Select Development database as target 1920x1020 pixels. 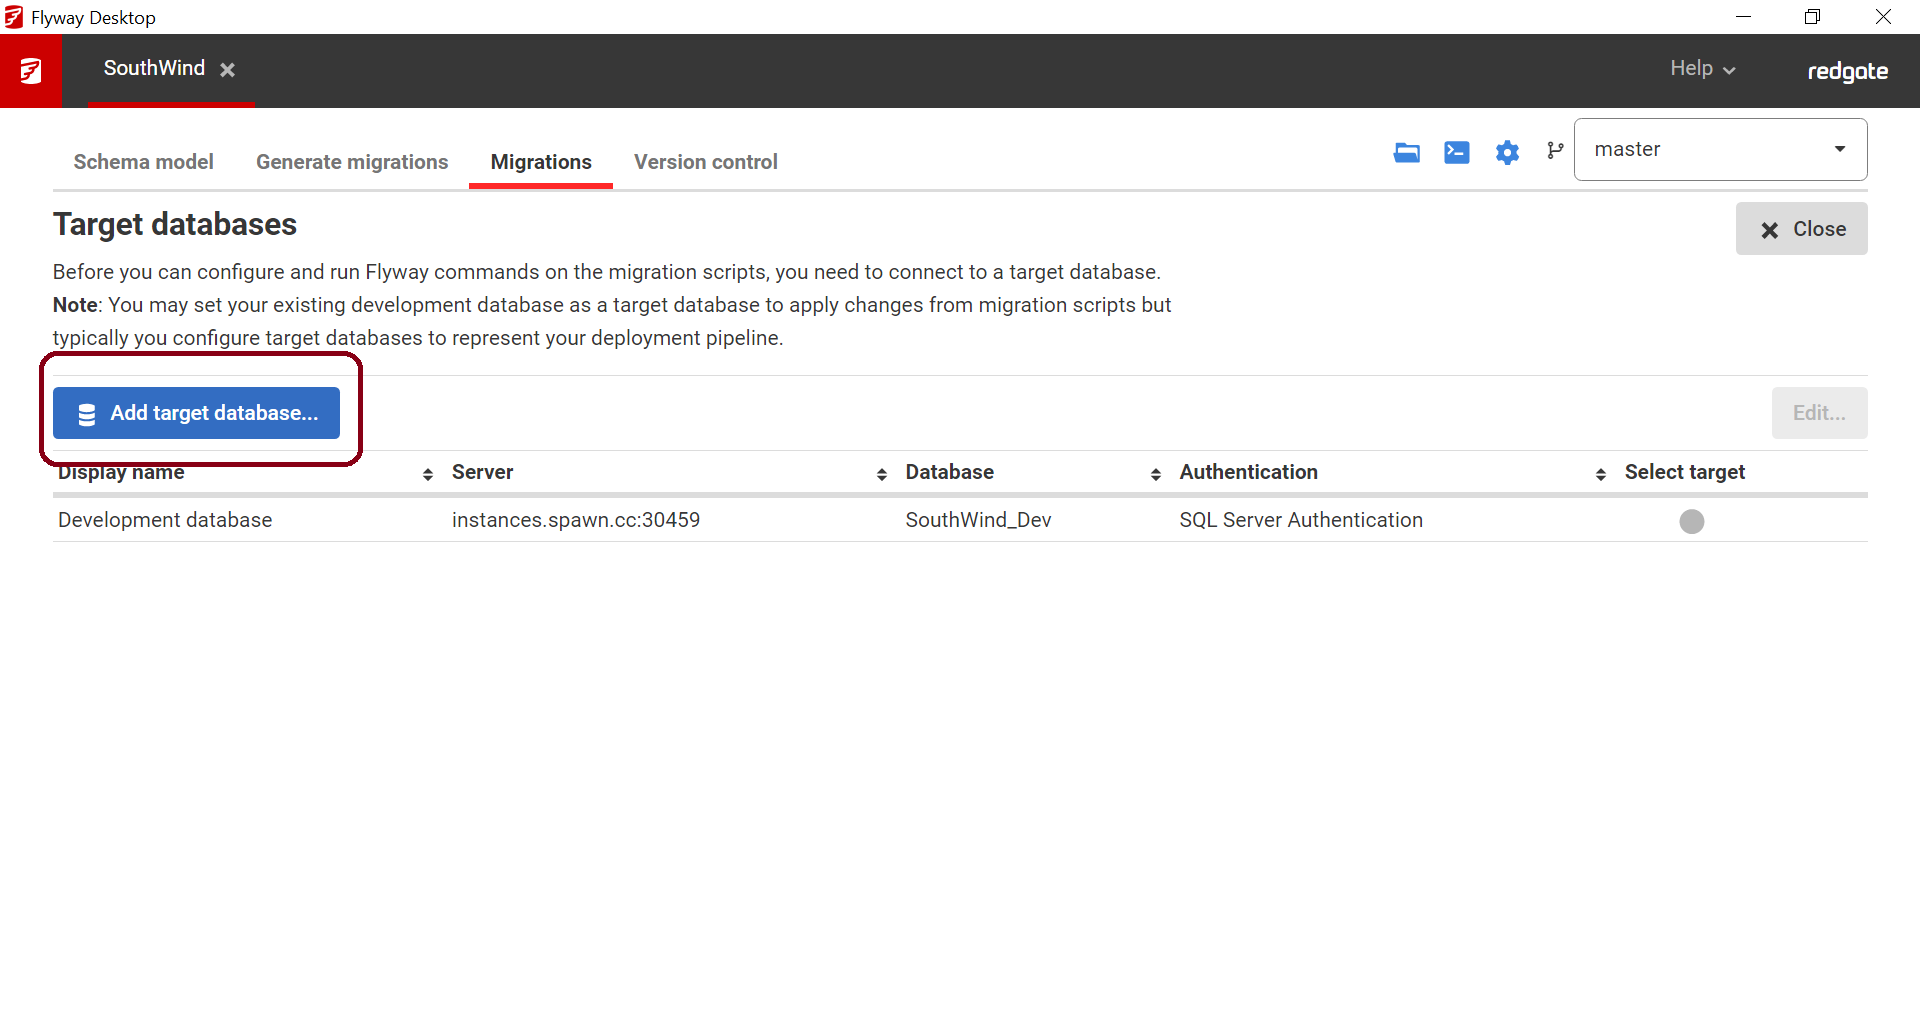pos(1691,521)
